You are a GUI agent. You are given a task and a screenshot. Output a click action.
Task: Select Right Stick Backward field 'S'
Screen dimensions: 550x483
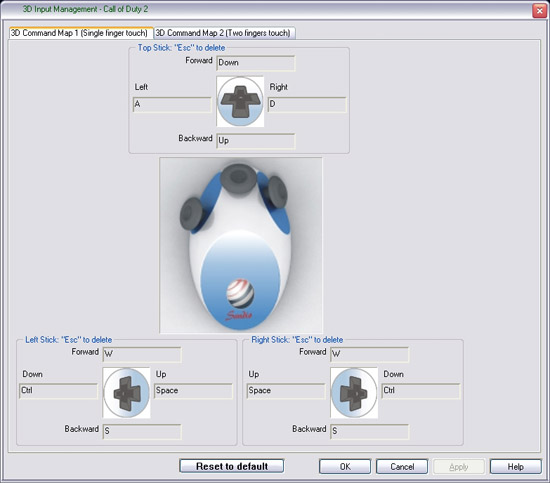click(x=370, y=431)
